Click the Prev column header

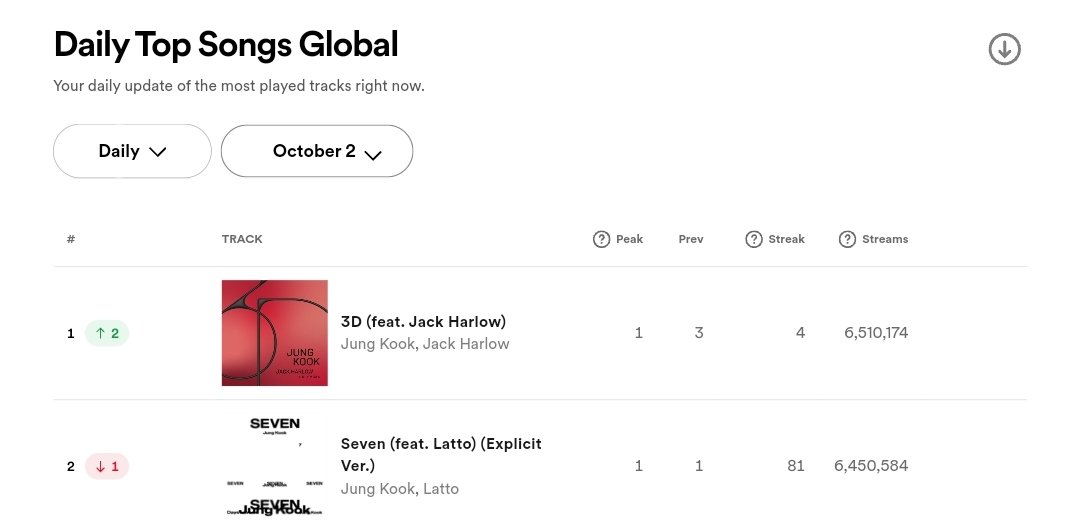[691, 239]
